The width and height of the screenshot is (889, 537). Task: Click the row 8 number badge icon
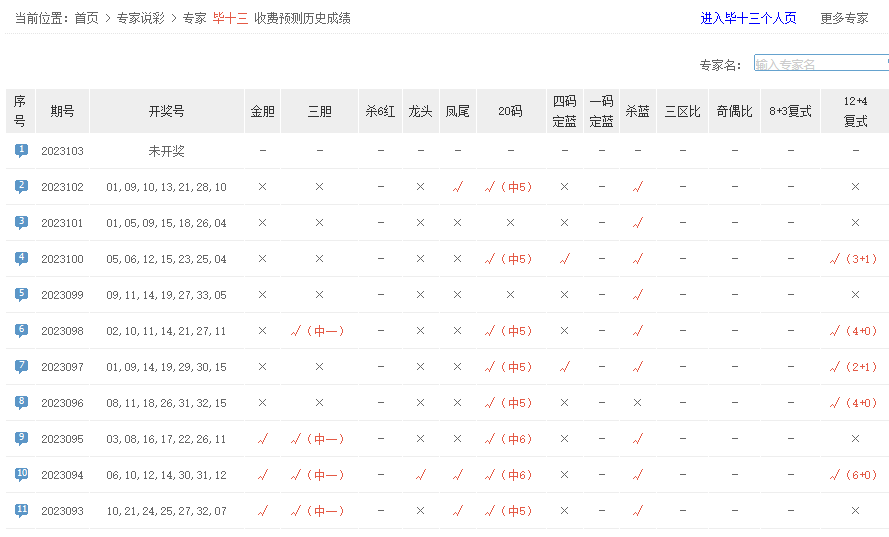click(x=21, y=402)
